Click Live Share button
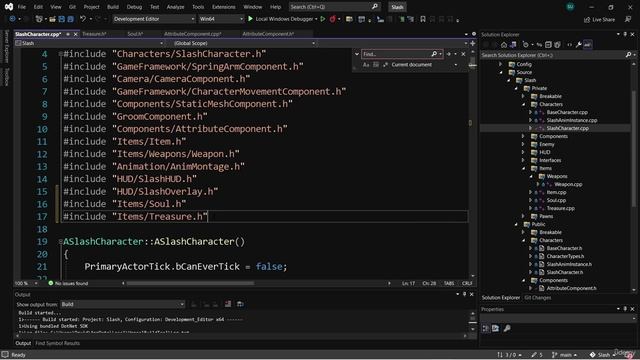640x360 pixels. (x=600, y=19)
